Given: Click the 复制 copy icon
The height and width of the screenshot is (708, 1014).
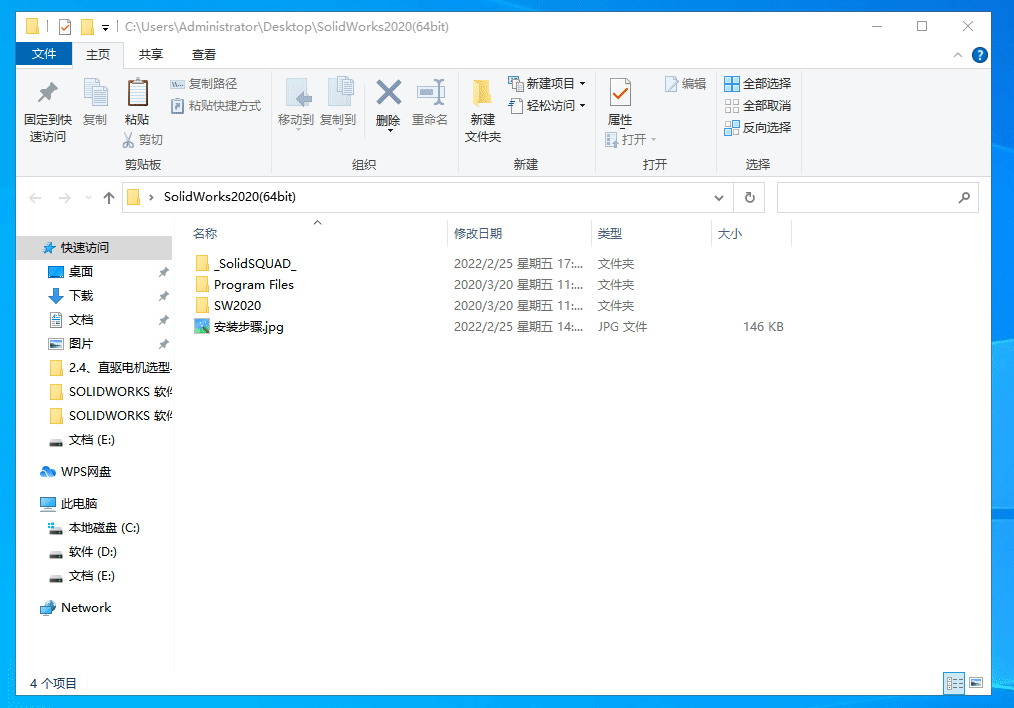Looking at the screenshot, I should (95, 92).
